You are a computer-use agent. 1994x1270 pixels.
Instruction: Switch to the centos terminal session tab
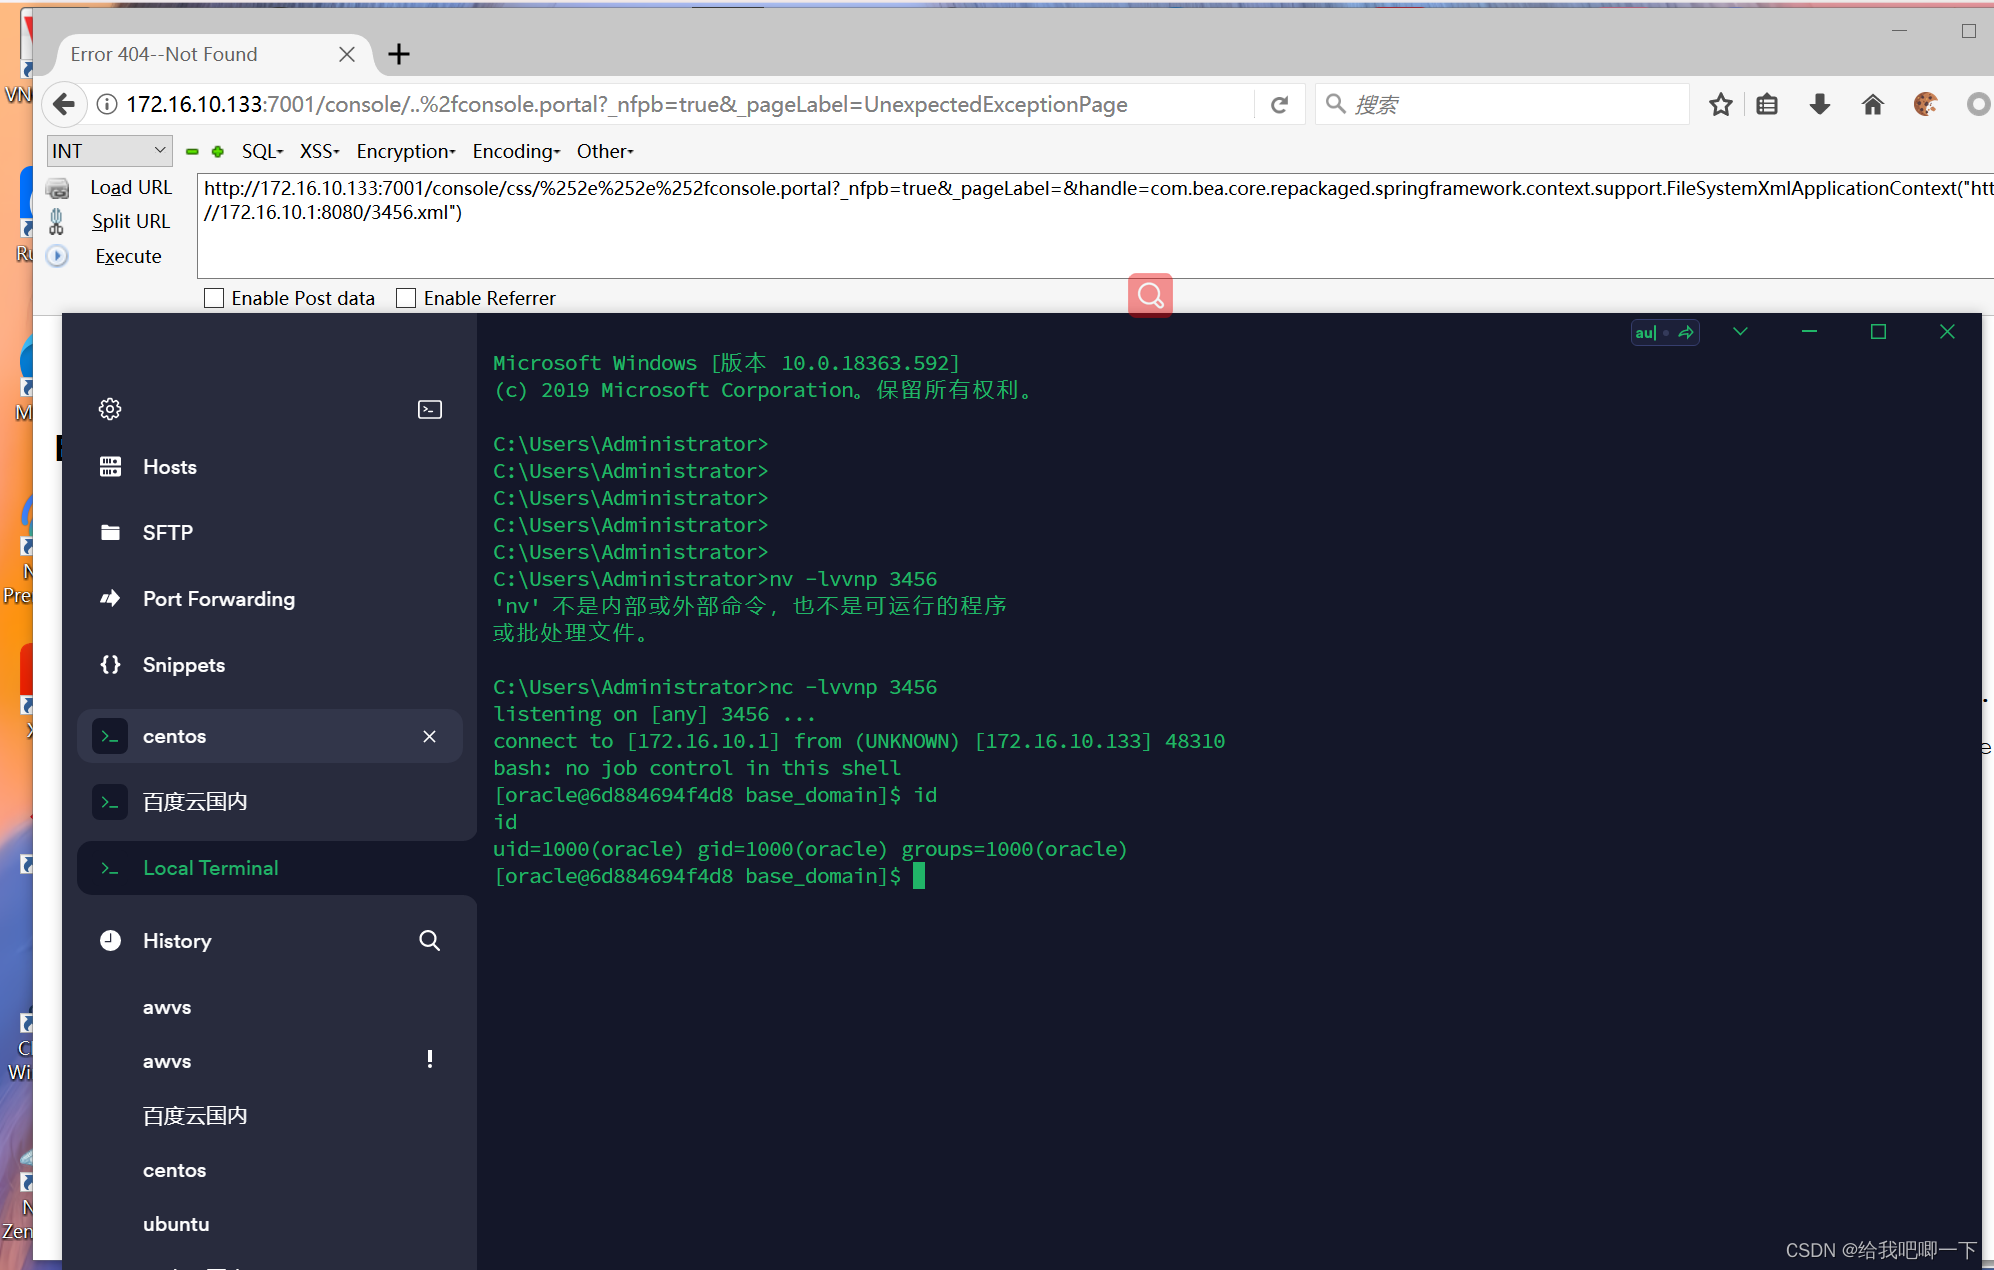pyautogui.click(x=175, y=736)
